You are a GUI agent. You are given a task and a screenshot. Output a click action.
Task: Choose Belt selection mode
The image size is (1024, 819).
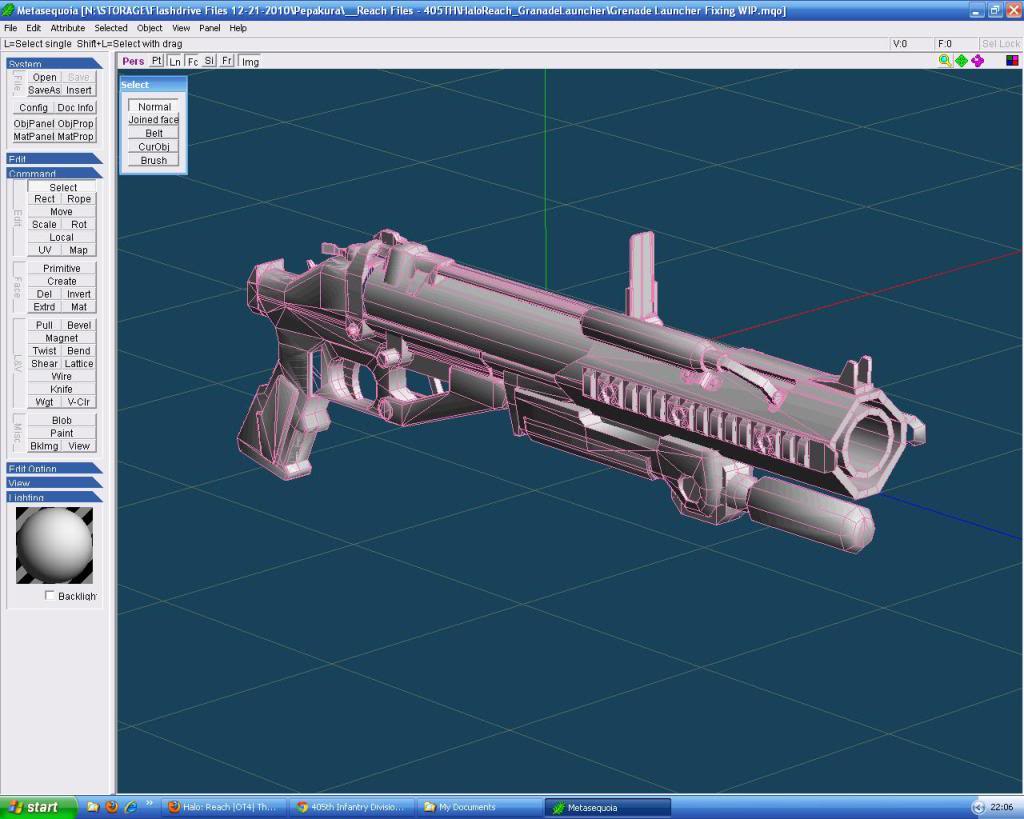(153, 133)
